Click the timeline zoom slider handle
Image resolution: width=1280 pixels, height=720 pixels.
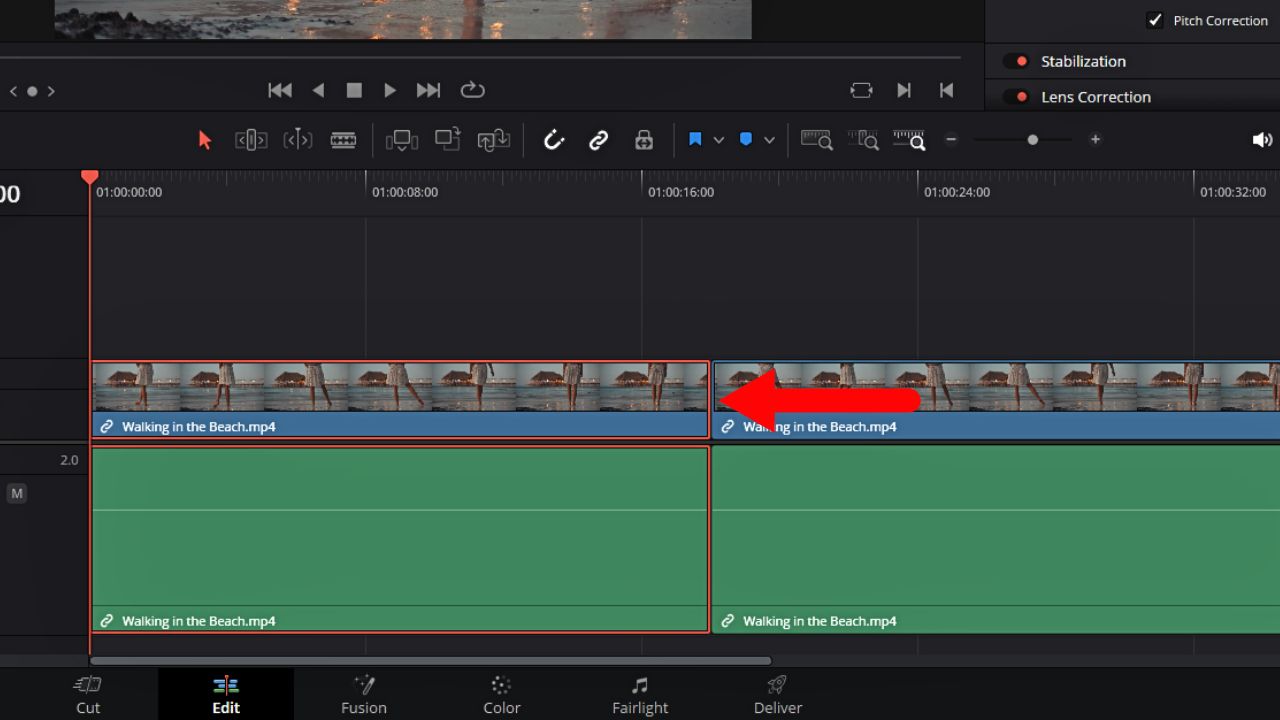[1032, 139]
